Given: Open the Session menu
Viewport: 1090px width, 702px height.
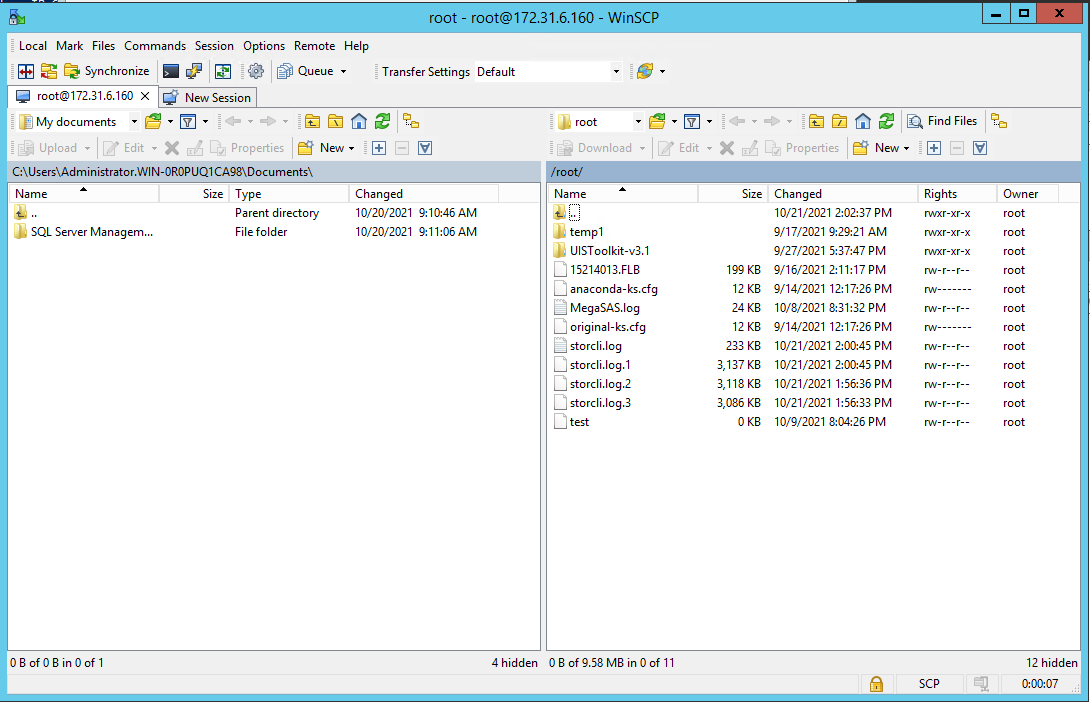Looking at the screenshot, I should 214,46.
